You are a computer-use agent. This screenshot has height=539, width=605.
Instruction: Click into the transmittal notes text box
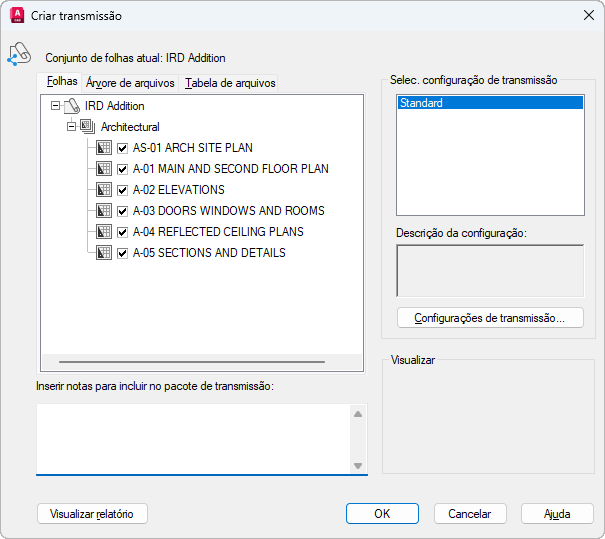point(192,438)
